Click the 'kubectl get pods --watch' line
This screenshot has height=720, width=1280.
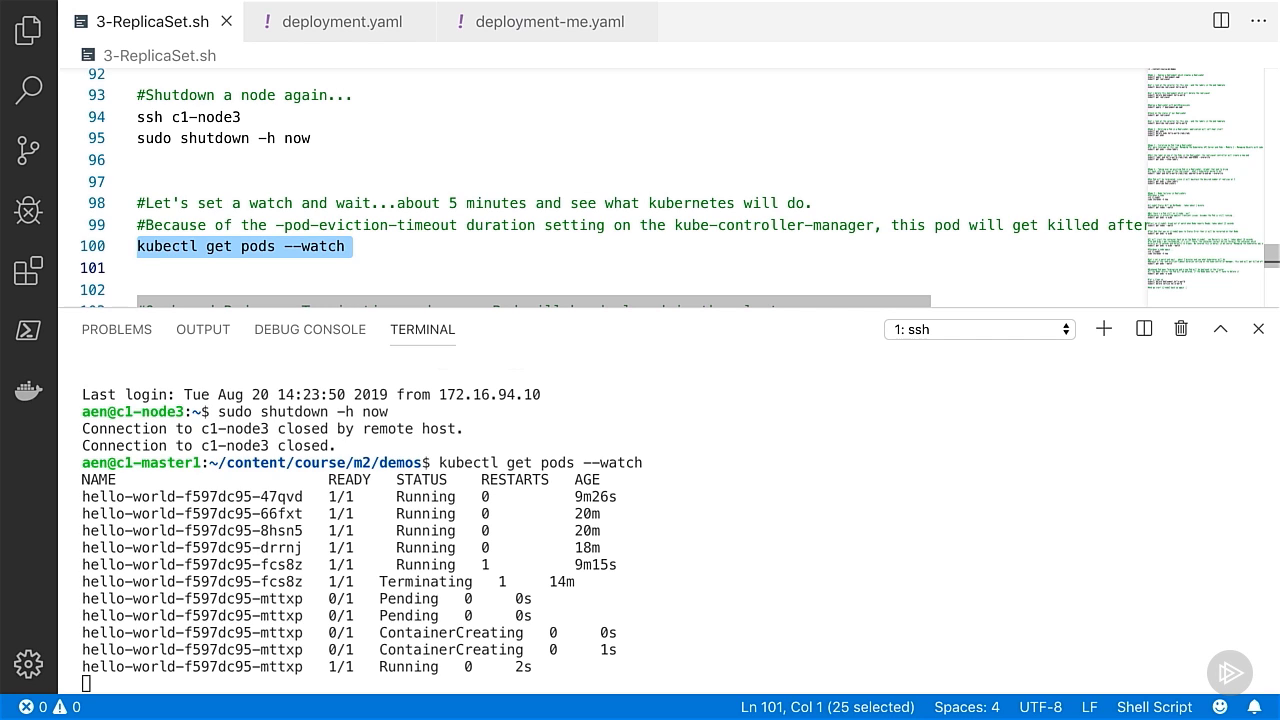point(240,246)
